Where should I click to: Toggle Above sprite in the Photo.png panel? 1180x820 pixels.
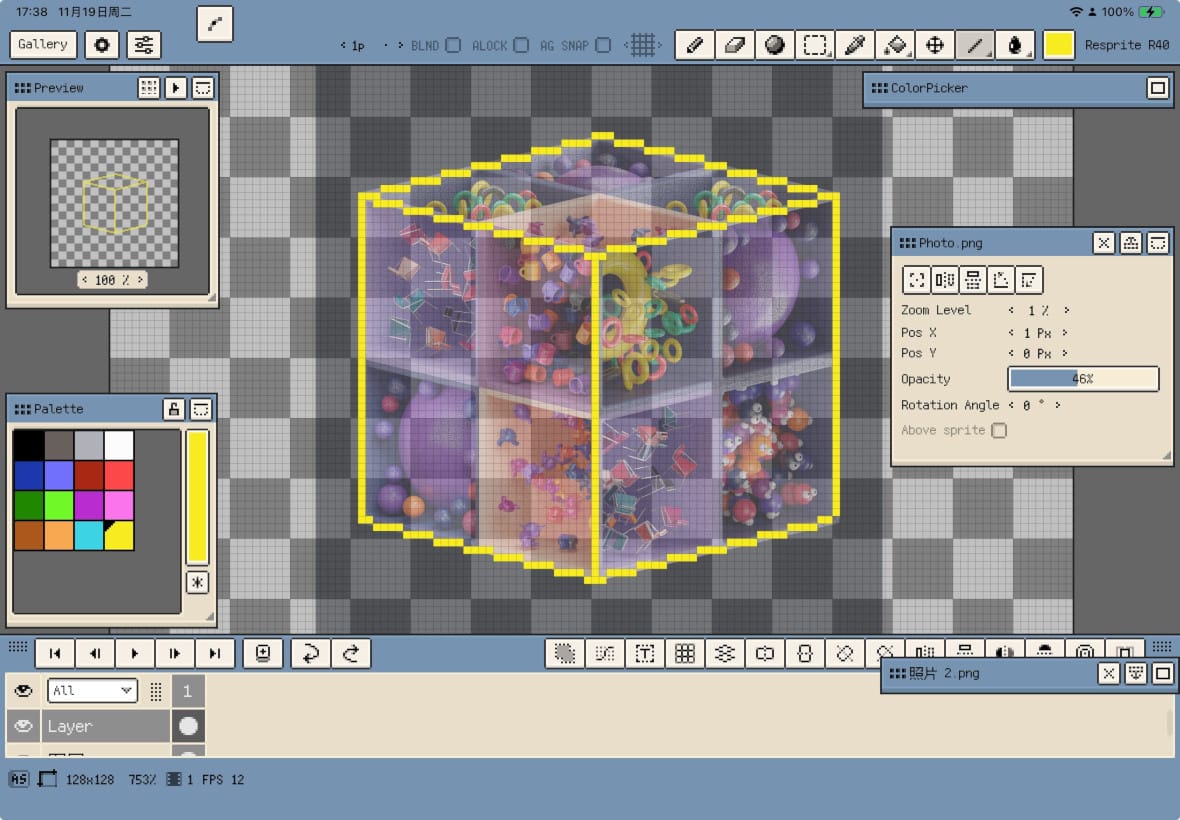point(999,429)
